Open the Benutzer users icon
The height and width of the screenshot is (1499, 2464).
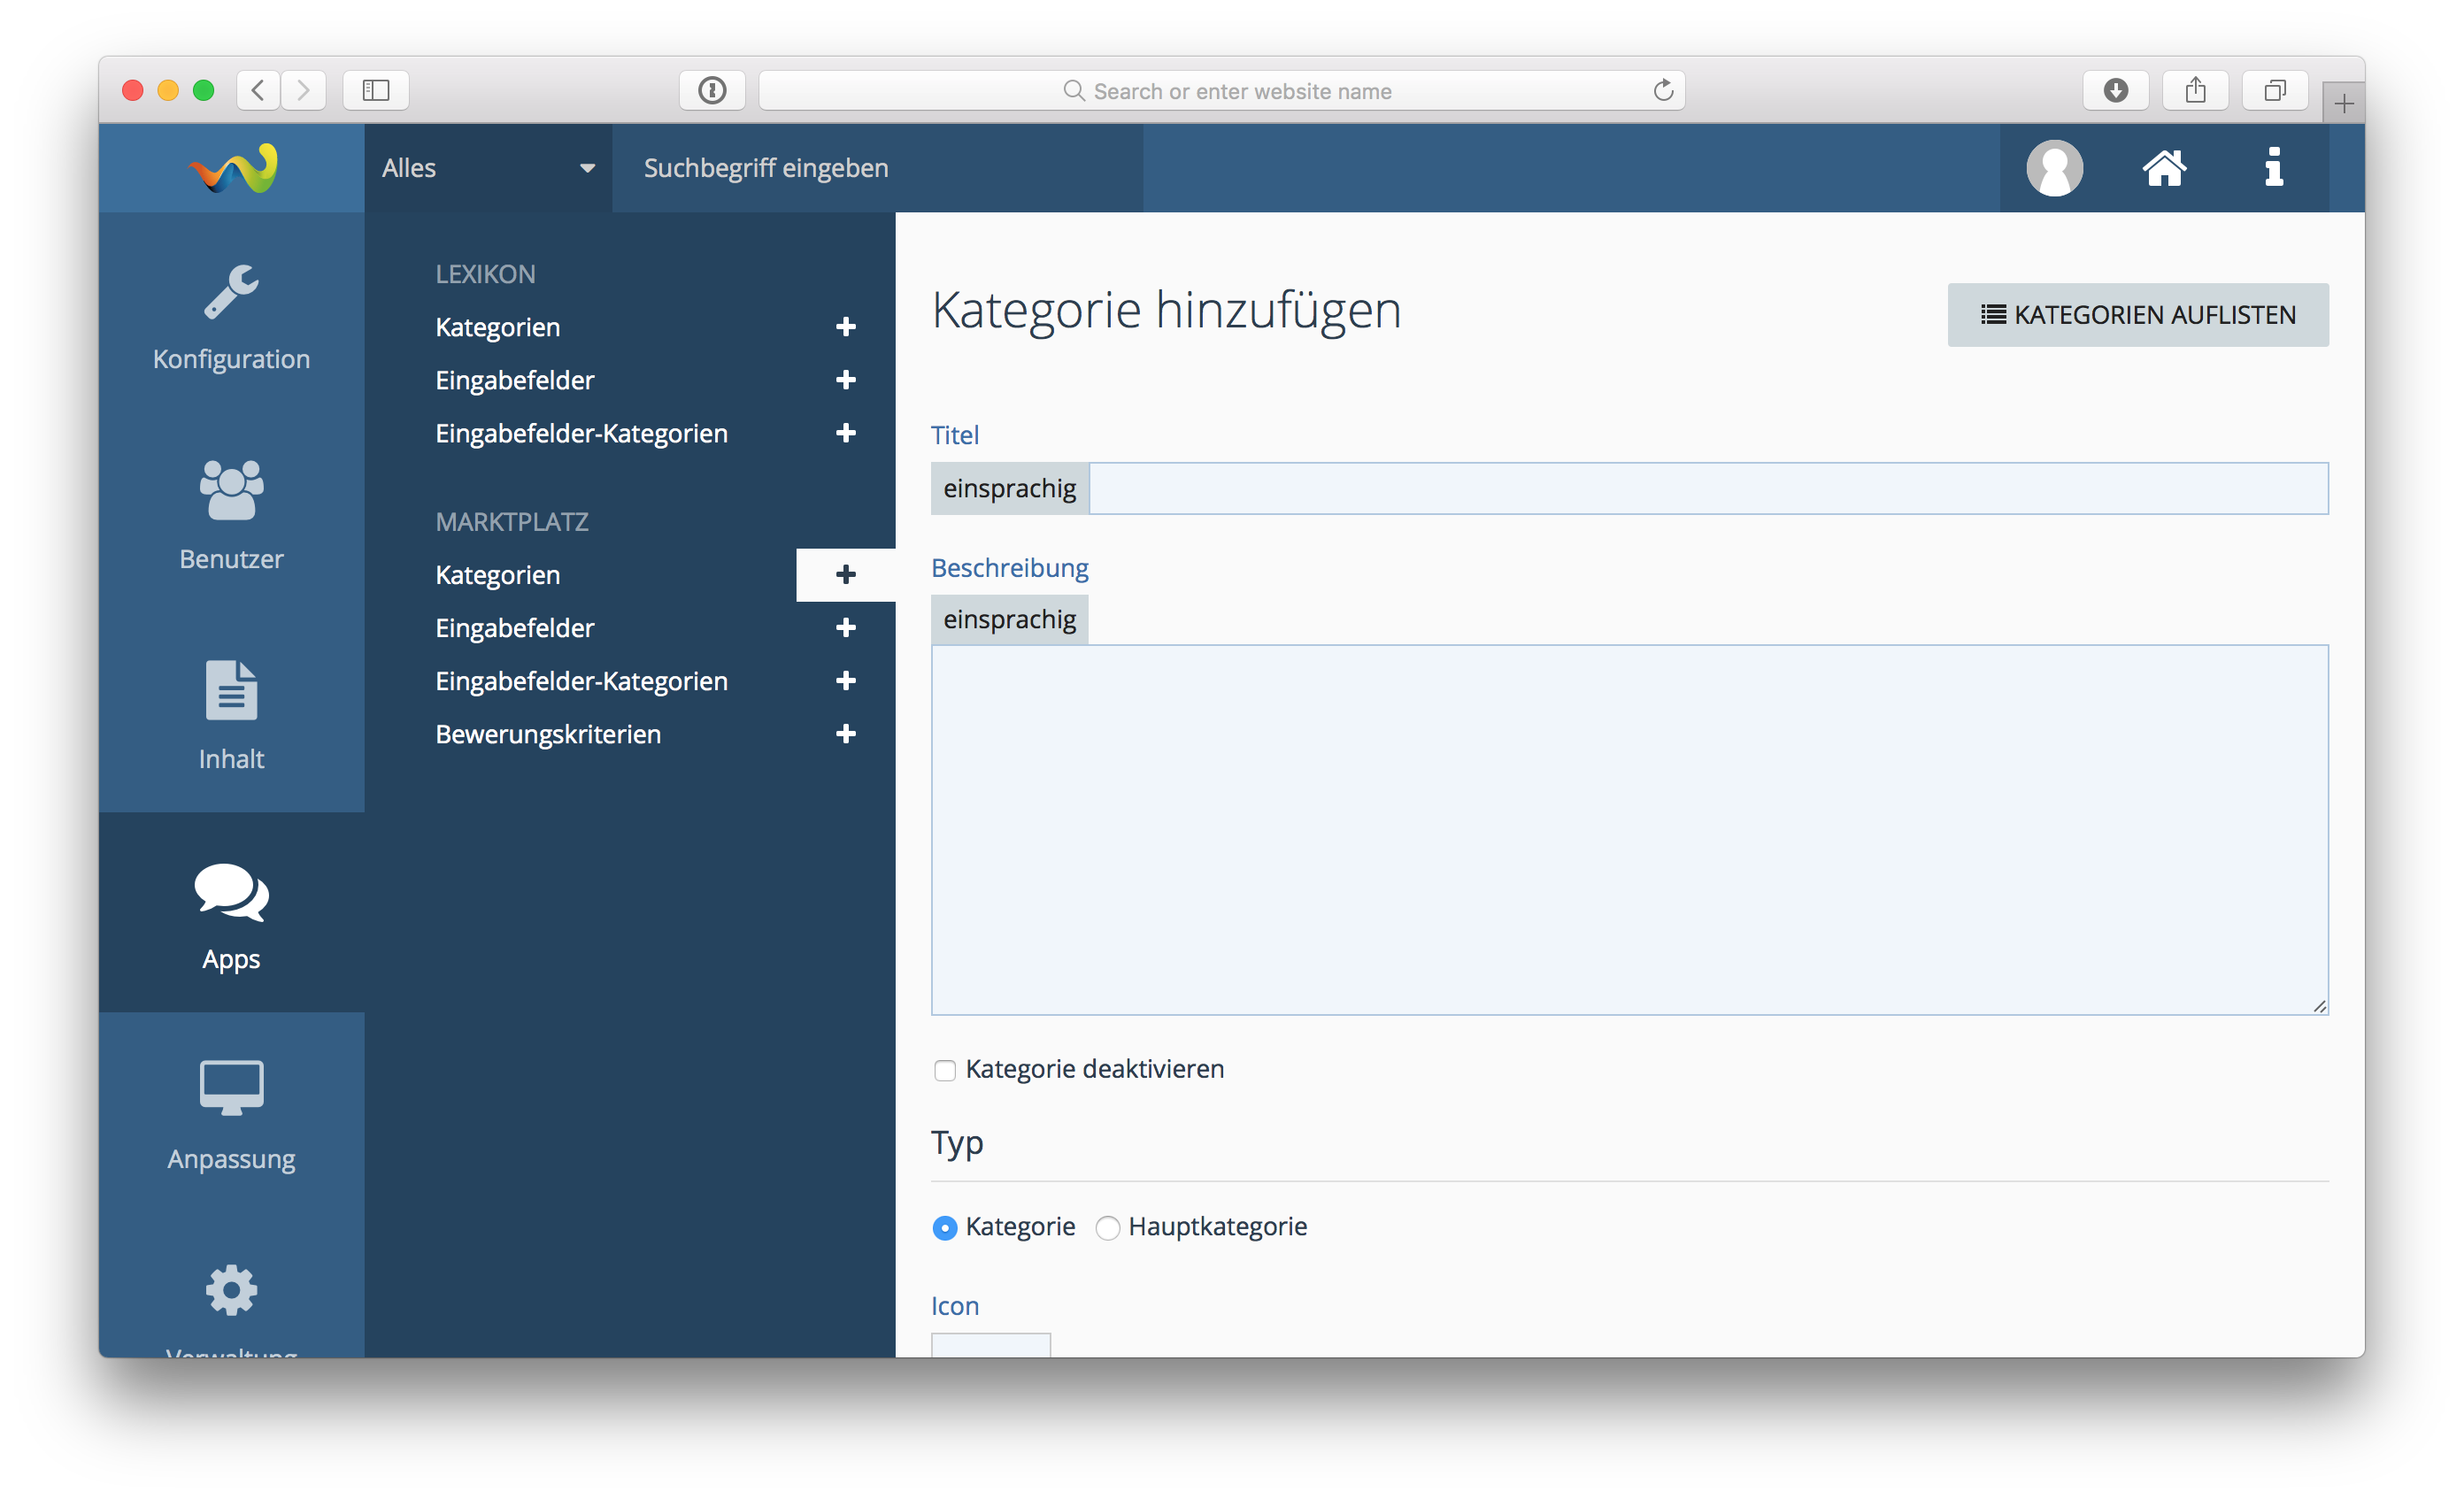(x=231, y=490)
